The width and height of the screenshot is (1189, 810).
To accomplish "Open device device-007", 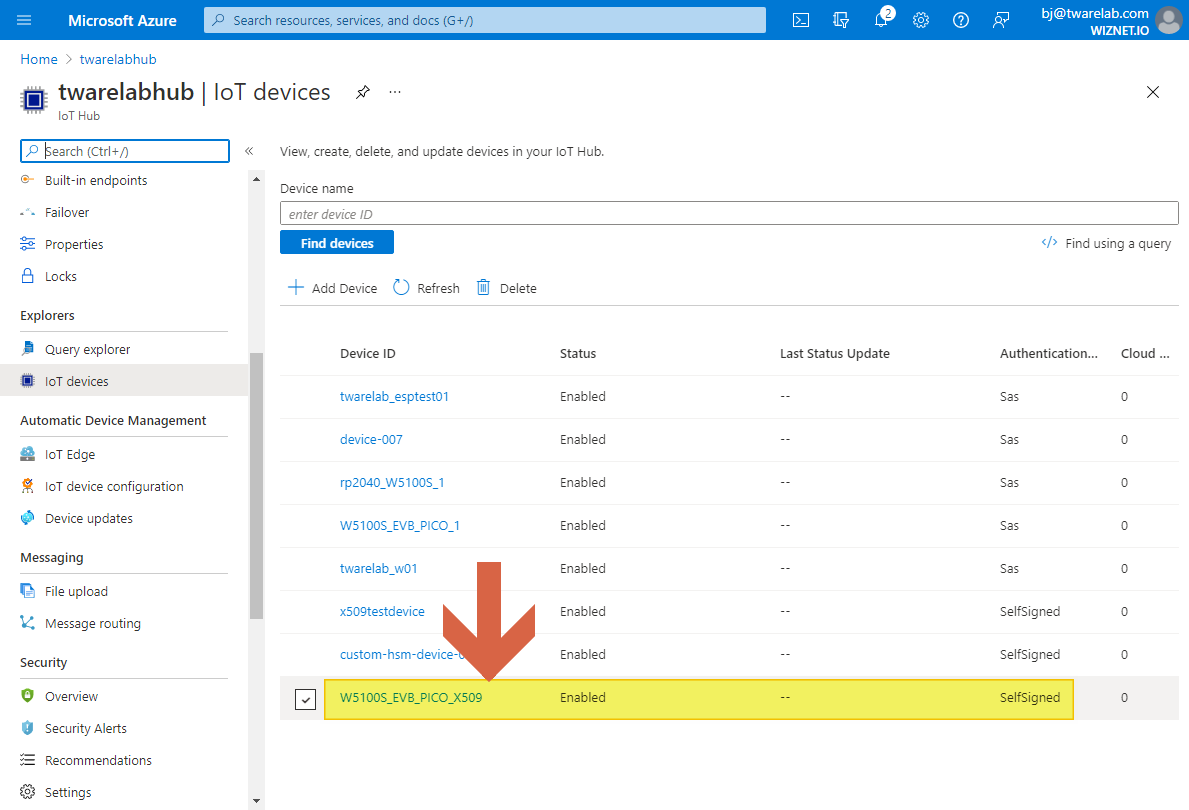I will (x=371, y=440).
